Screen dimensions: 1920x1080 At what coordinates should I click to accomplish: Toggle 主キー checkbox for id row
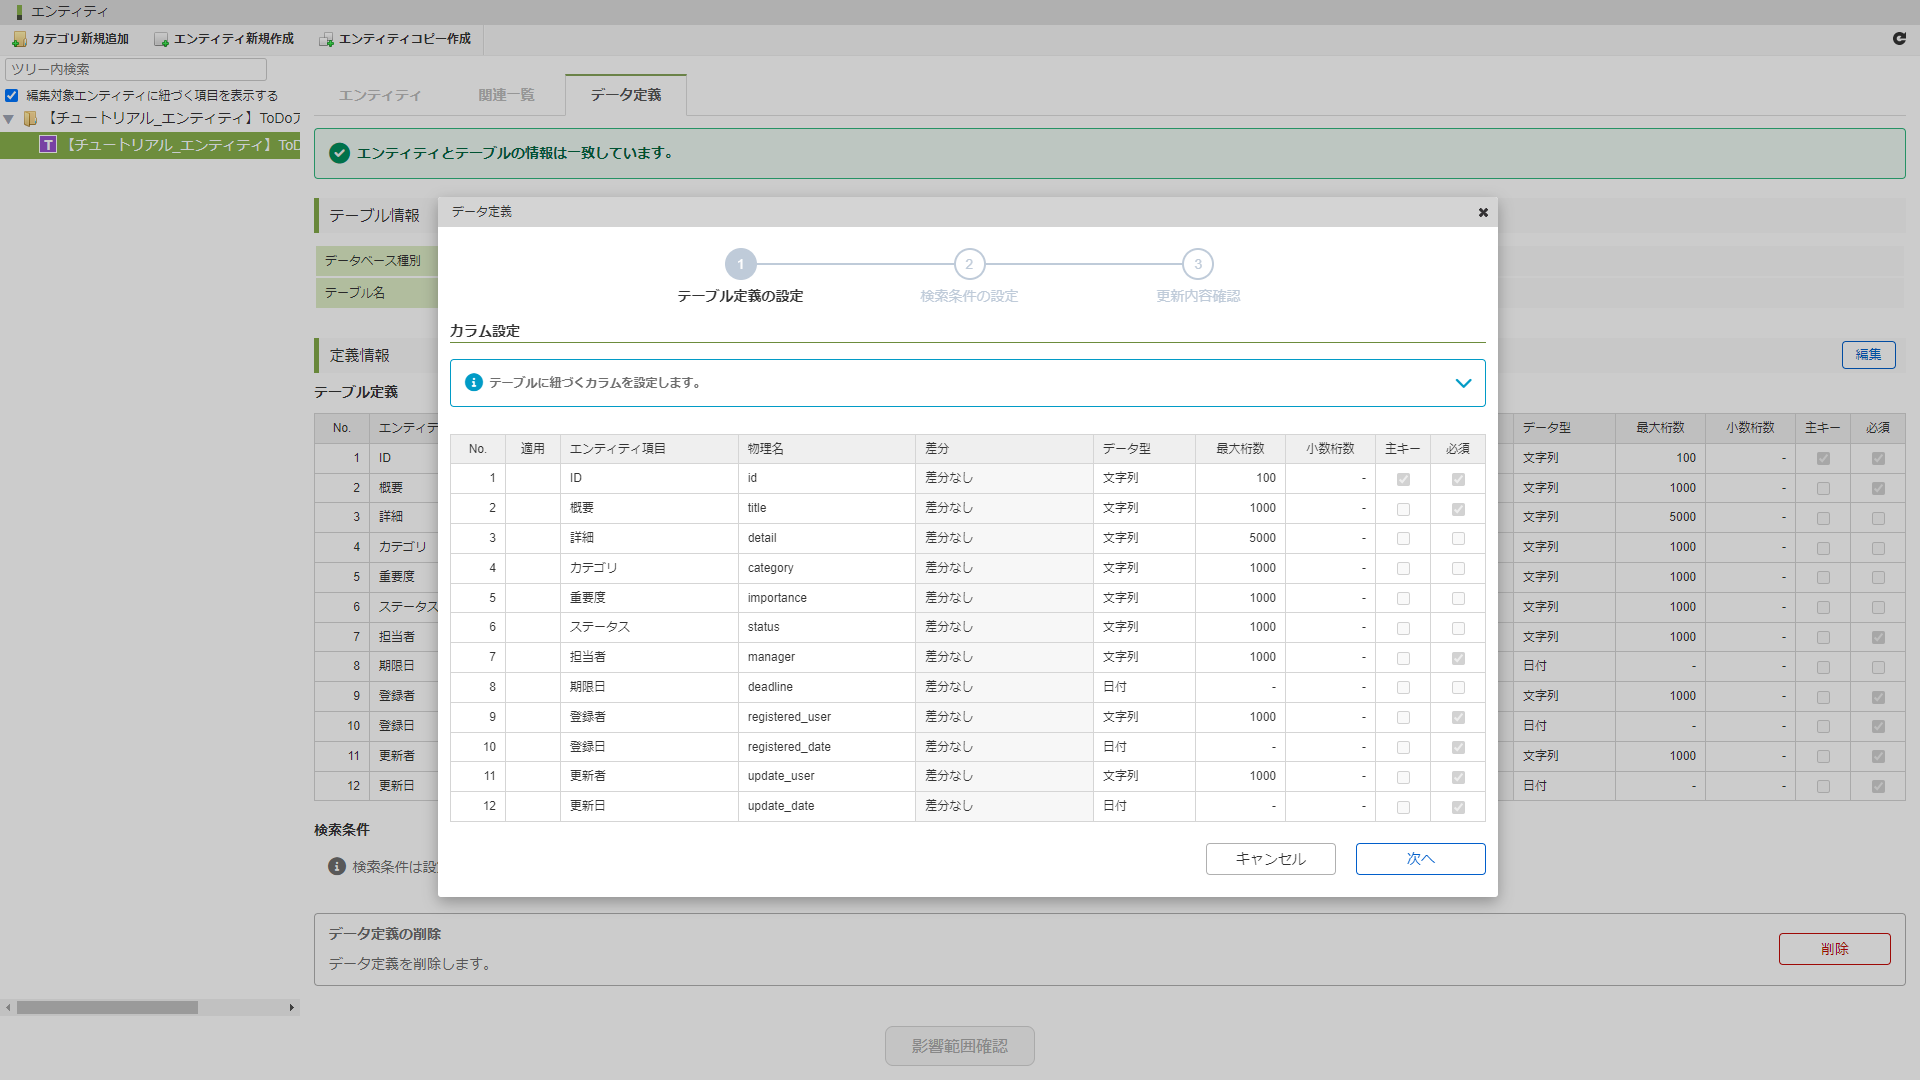pos(1403,479)
